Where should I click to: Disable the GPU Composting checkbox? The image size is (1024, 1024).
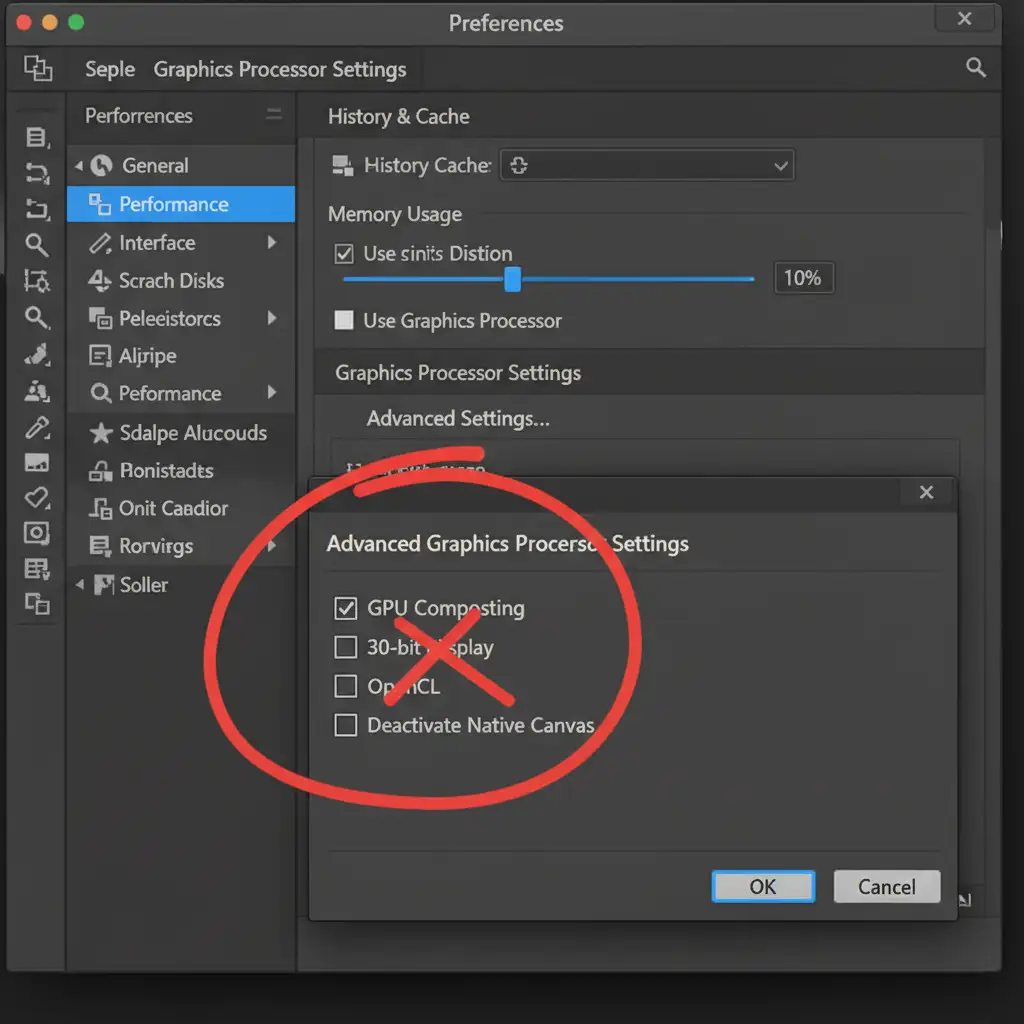345,608
